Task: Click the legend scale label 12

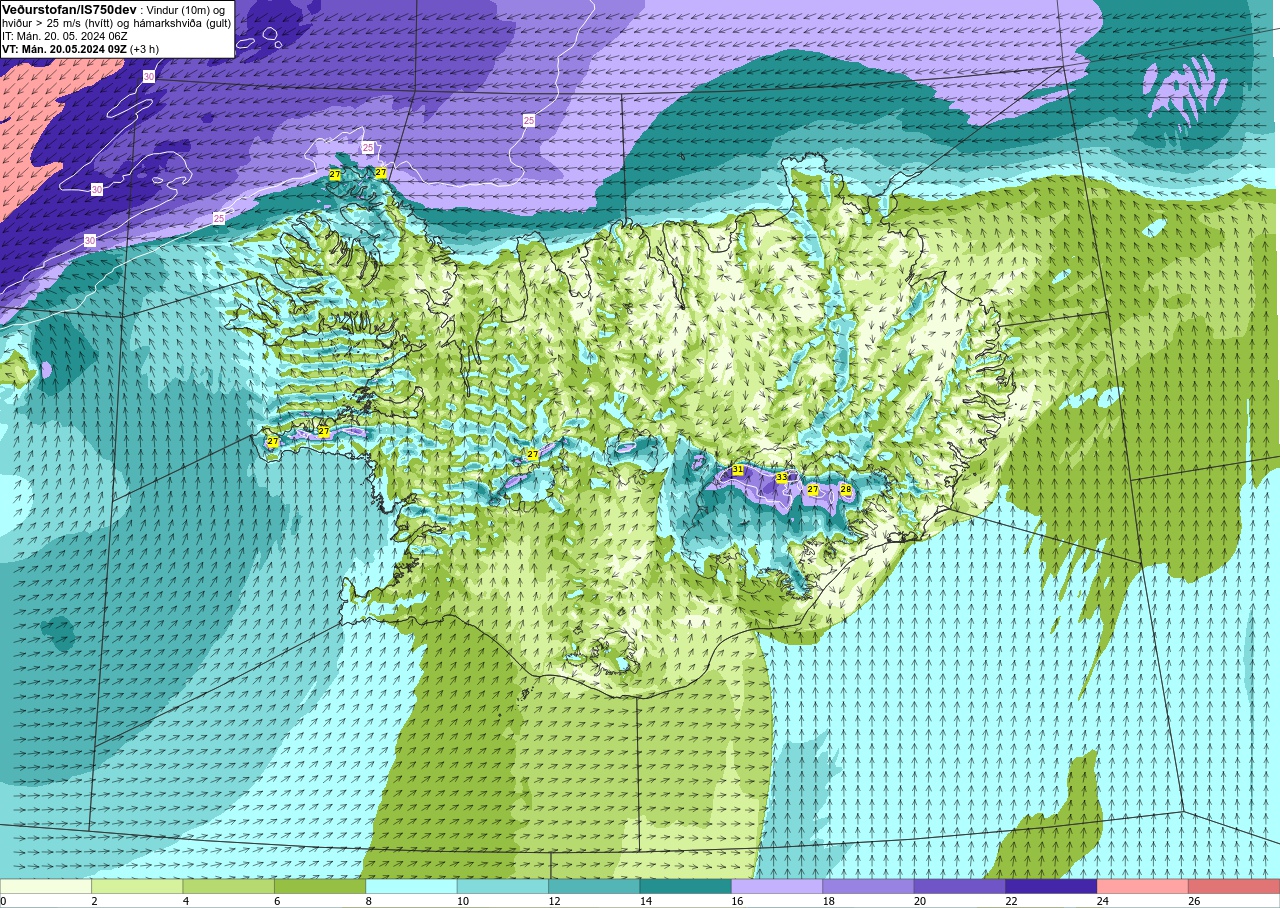Action: pos(554,901)
